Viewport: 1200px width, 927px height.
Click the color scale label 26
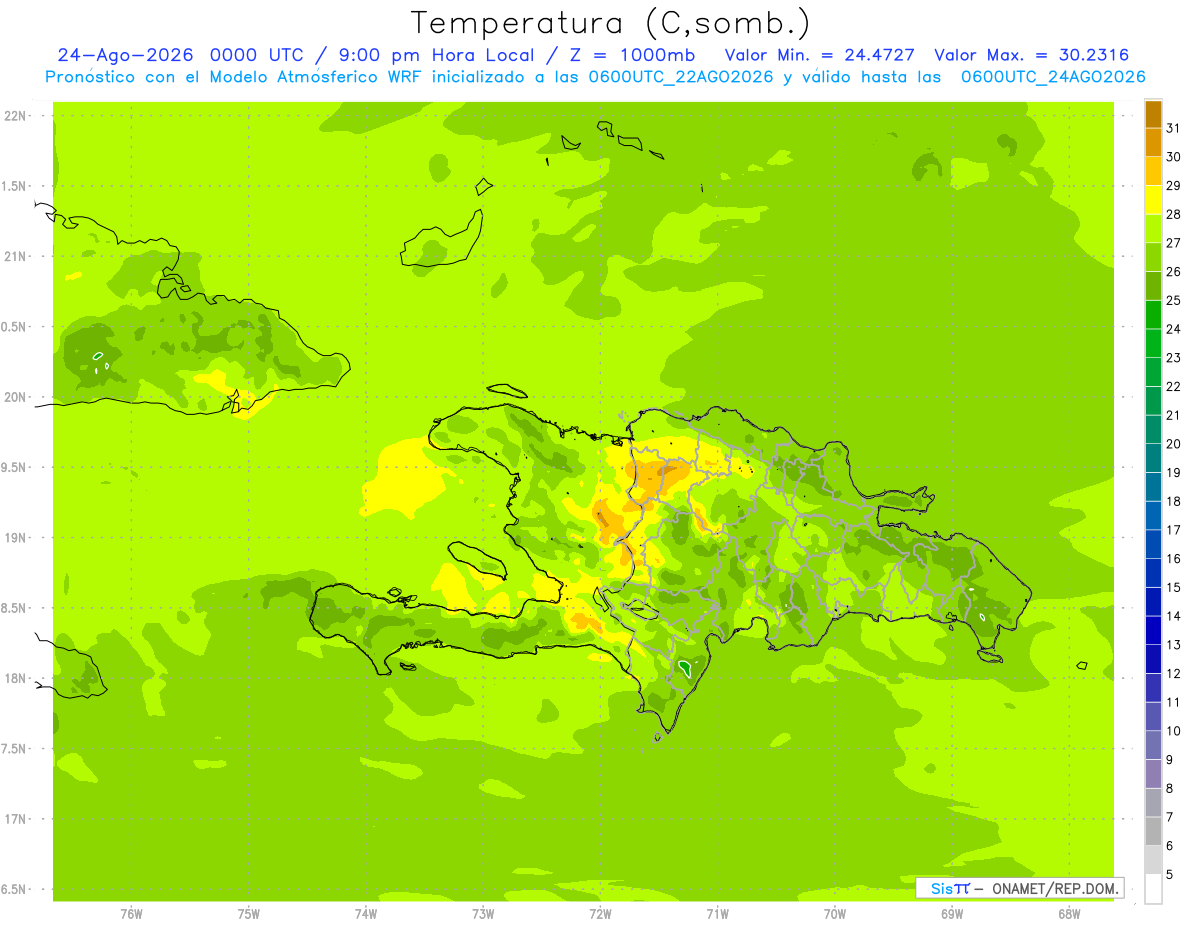pos(1173,271)
